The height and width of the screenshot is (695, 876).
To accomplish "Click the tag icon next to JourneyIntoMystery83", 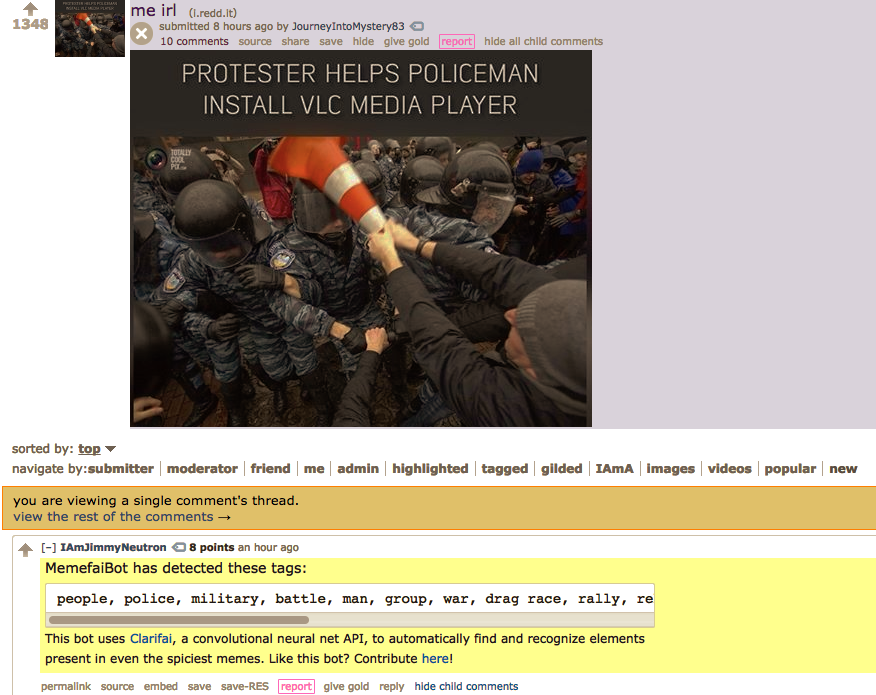I will (x=417, y=26).
